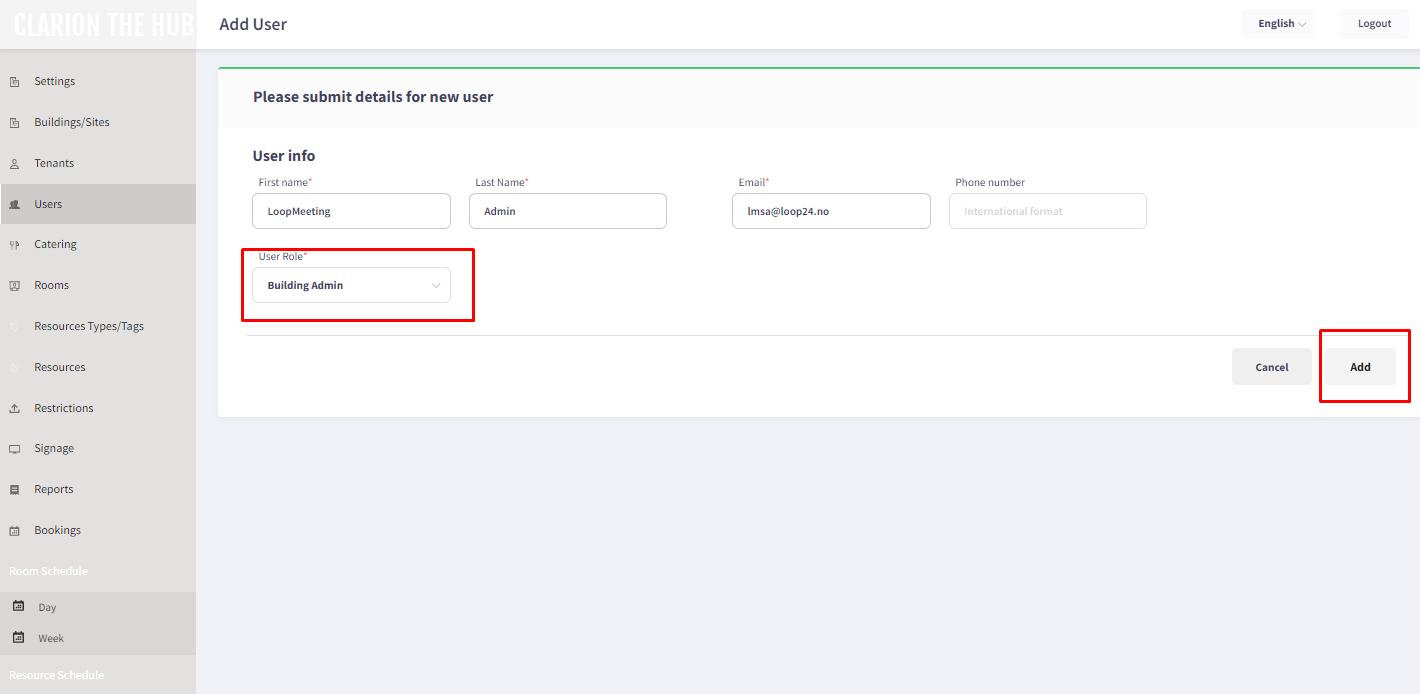
Task: Click the Add button to submit user
Action: coord(1360,366)
